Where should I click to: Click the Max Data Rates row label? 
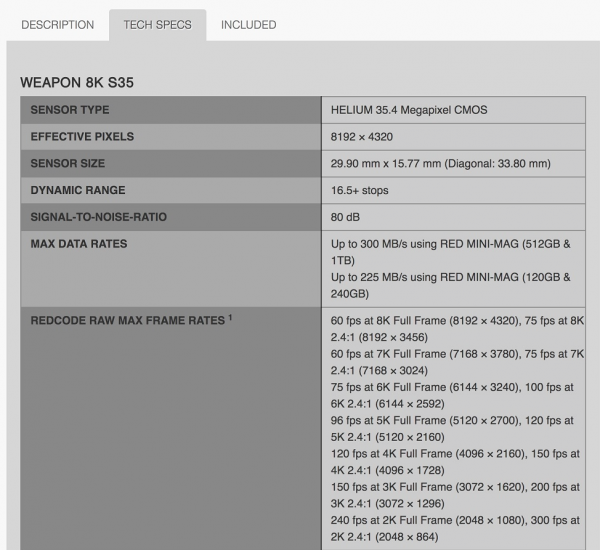click(x=79, y=245)
